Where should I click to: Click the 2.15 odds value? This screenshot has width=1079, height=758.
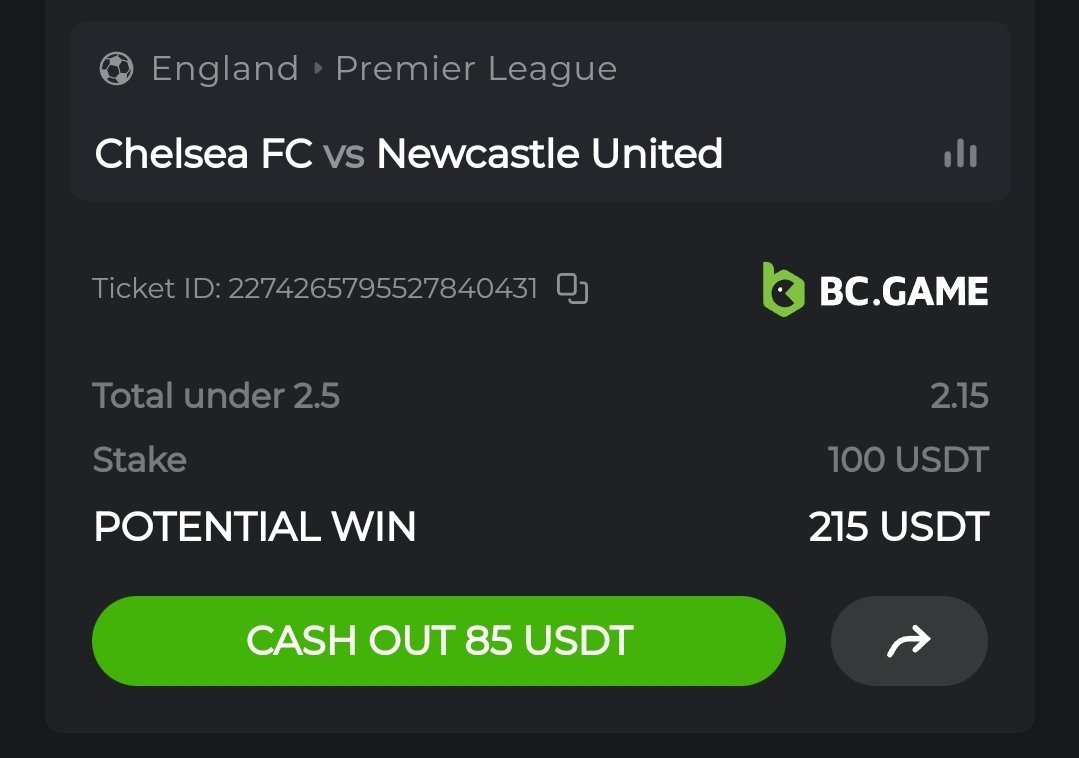(x=959, y=397)
